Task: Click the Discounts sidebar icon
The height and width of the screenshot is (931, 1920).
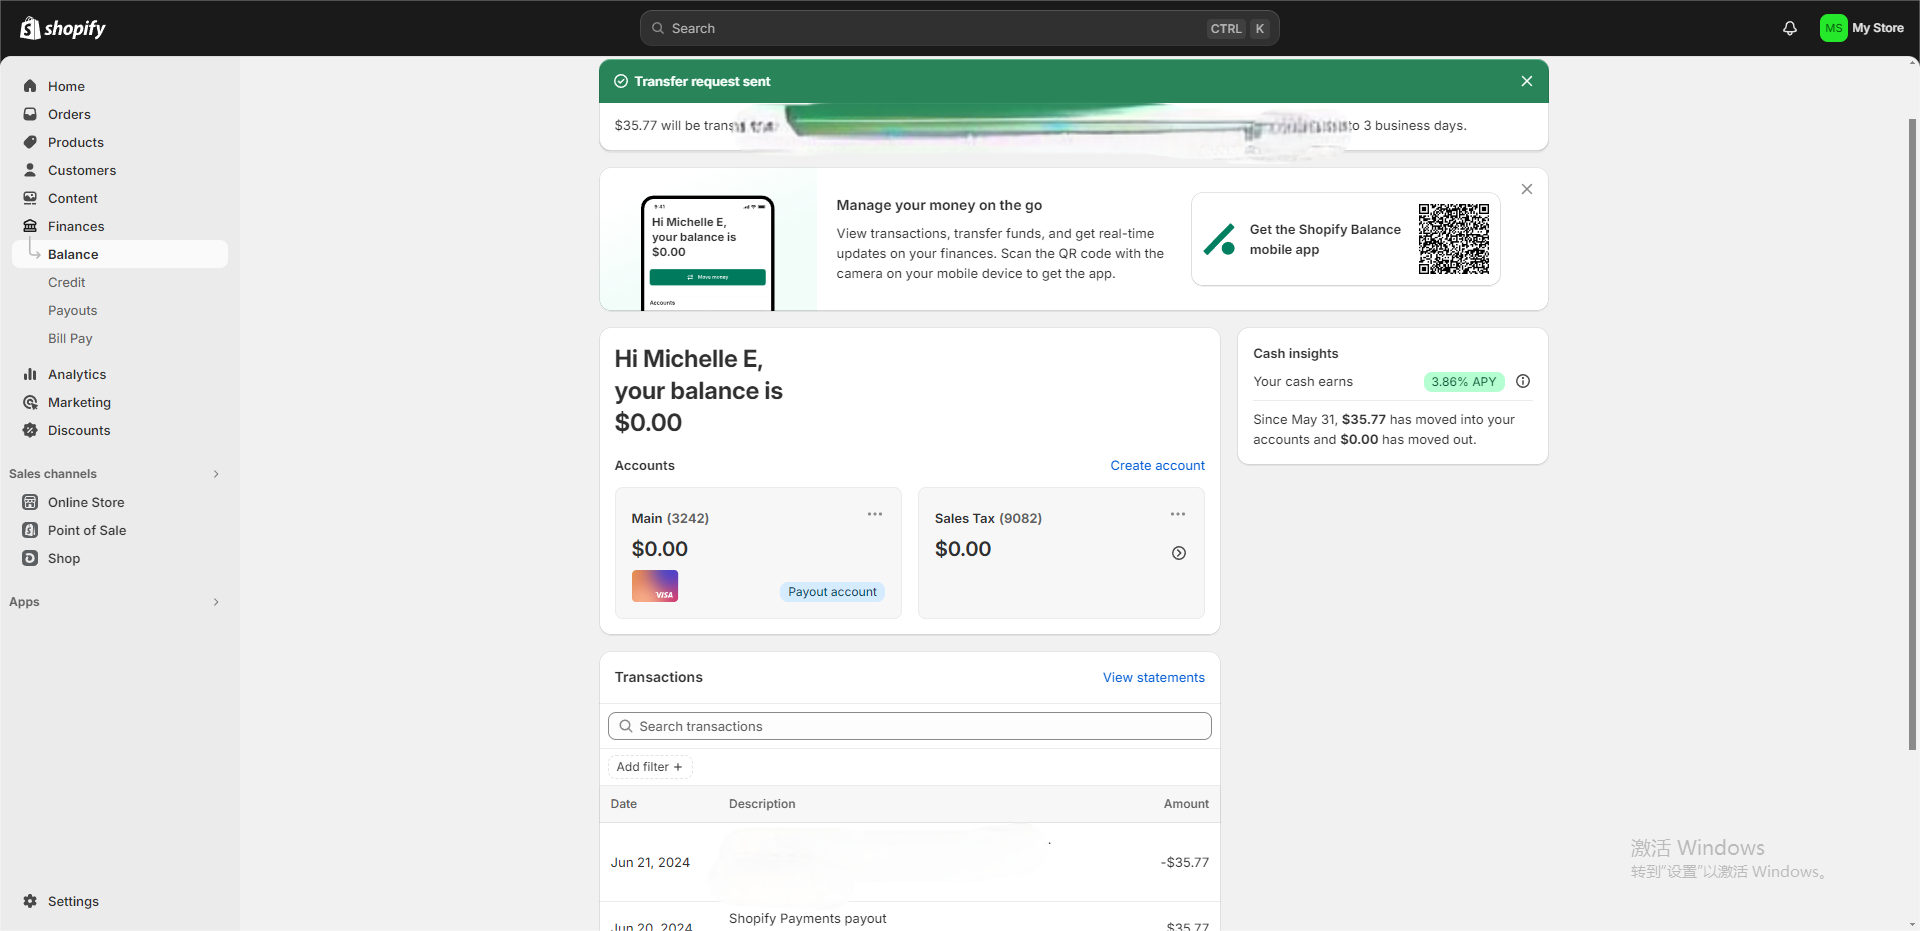Action: 30,430
